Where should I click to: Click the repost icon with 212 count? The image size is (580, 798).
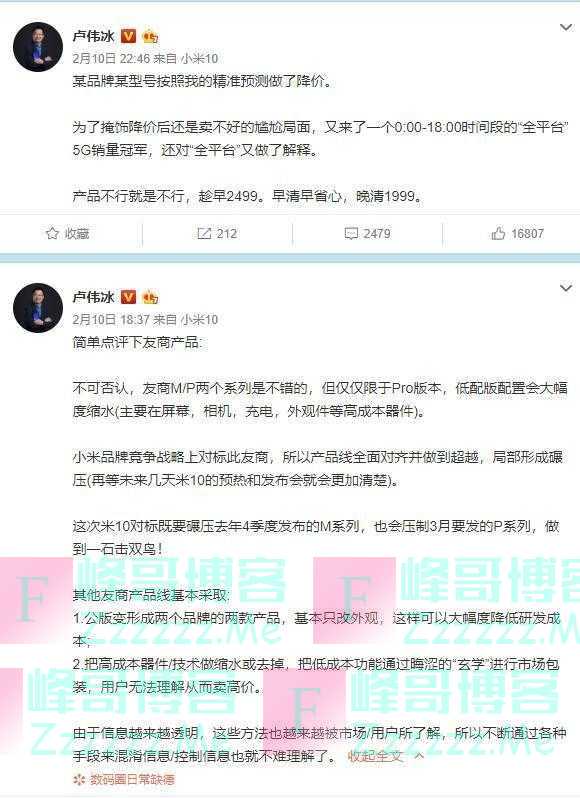(204, 234)
